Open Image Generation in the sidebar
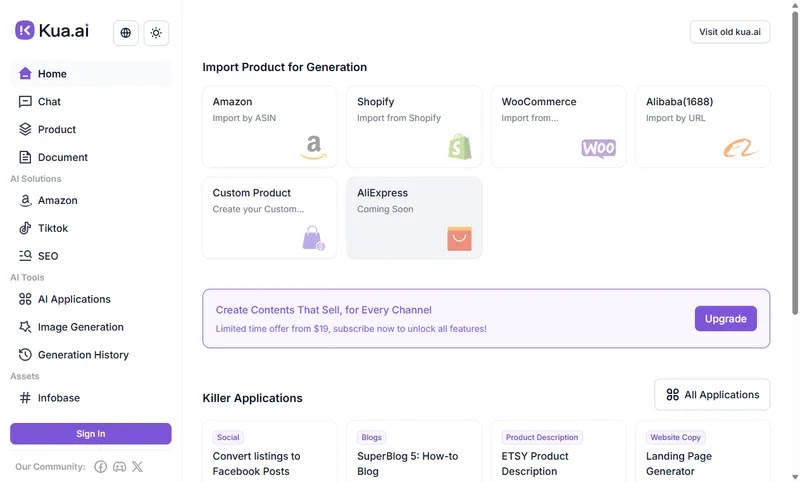Screen dimensions: 800x482 point(91,327)
